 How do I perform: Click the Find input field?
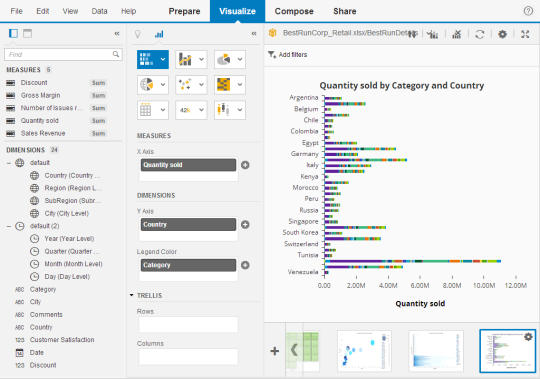tap(63, 54)
